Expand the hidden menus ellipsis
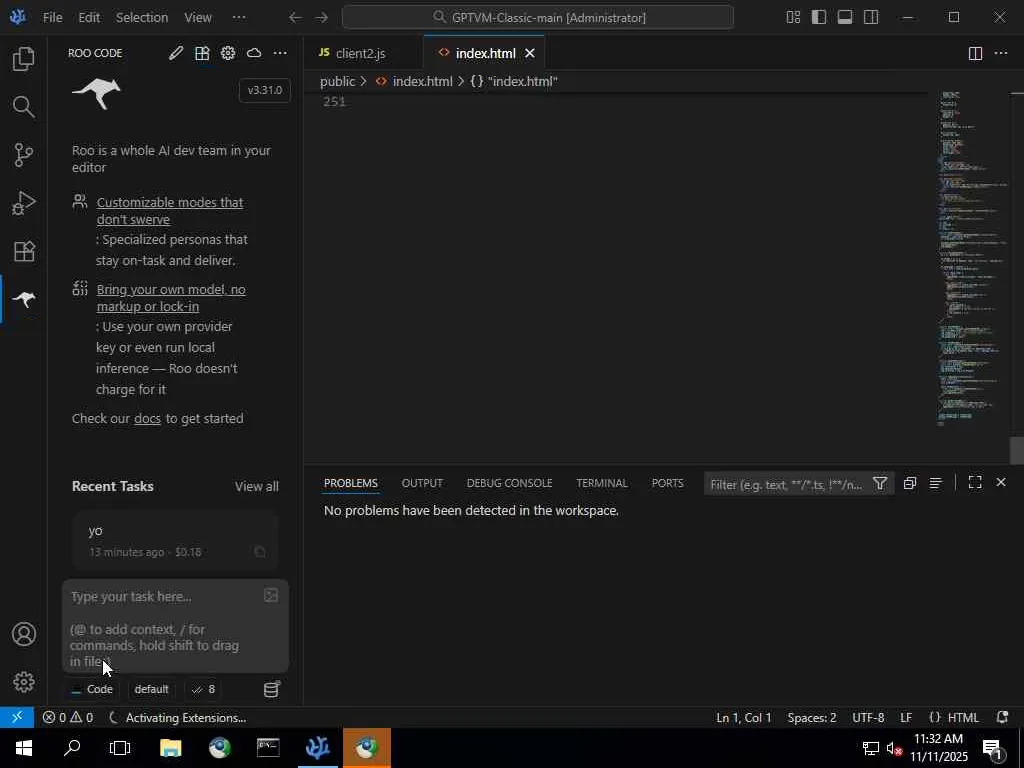Screen dimensions: 1024x768 (x=239, y=18)
